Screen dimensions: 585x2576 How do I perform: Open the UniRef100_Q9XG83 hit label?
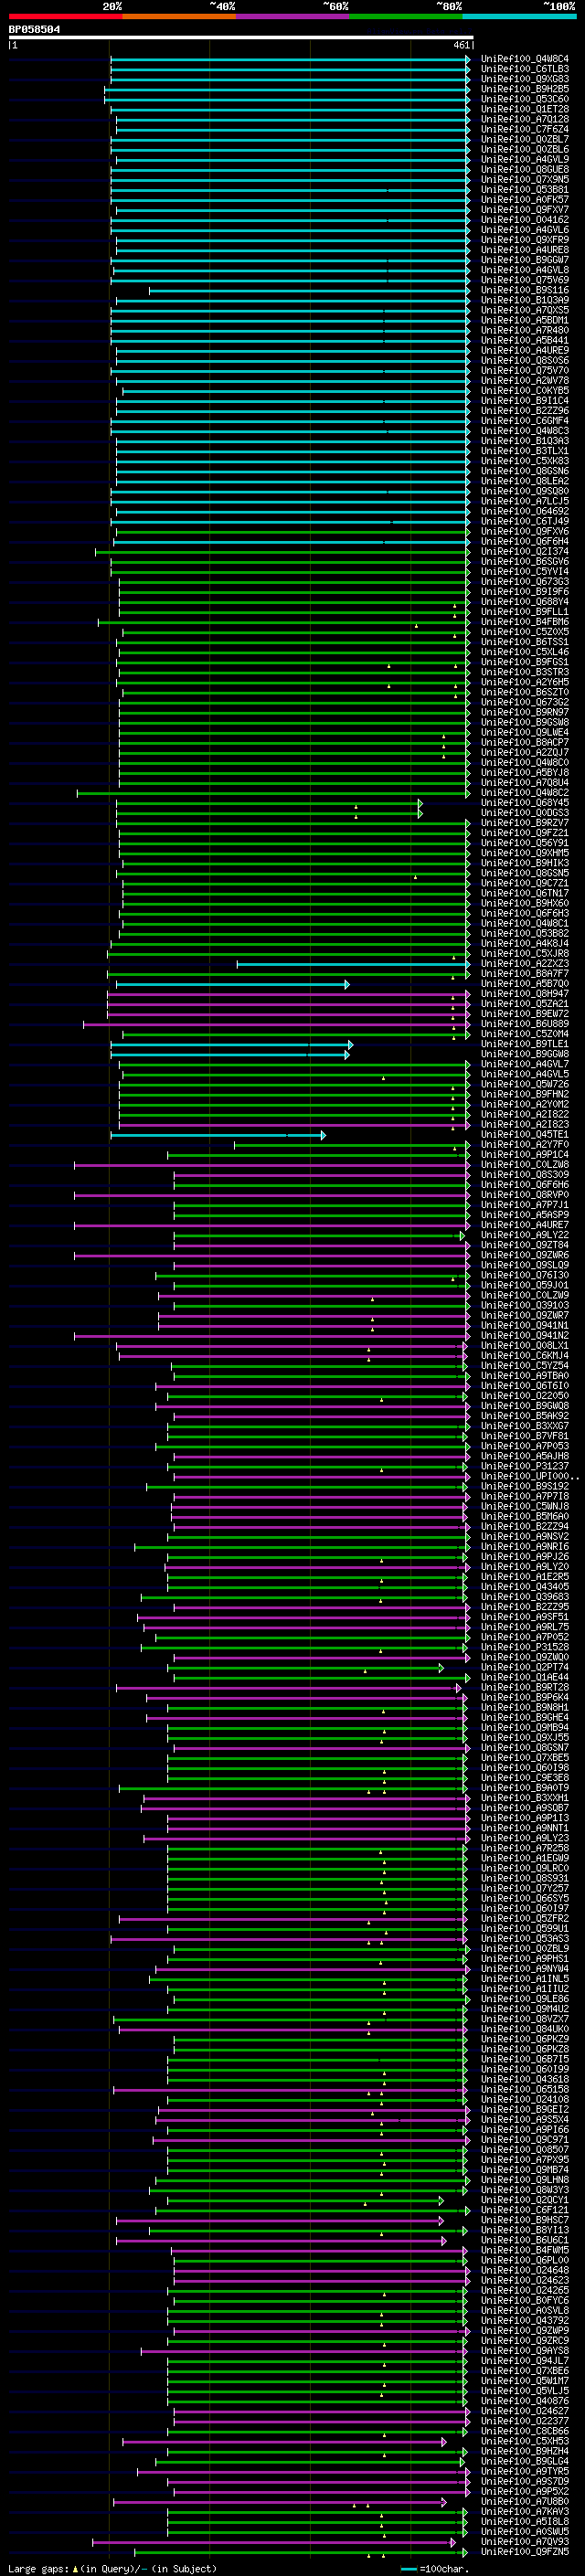pyautogui.click(x=524, y=79)
